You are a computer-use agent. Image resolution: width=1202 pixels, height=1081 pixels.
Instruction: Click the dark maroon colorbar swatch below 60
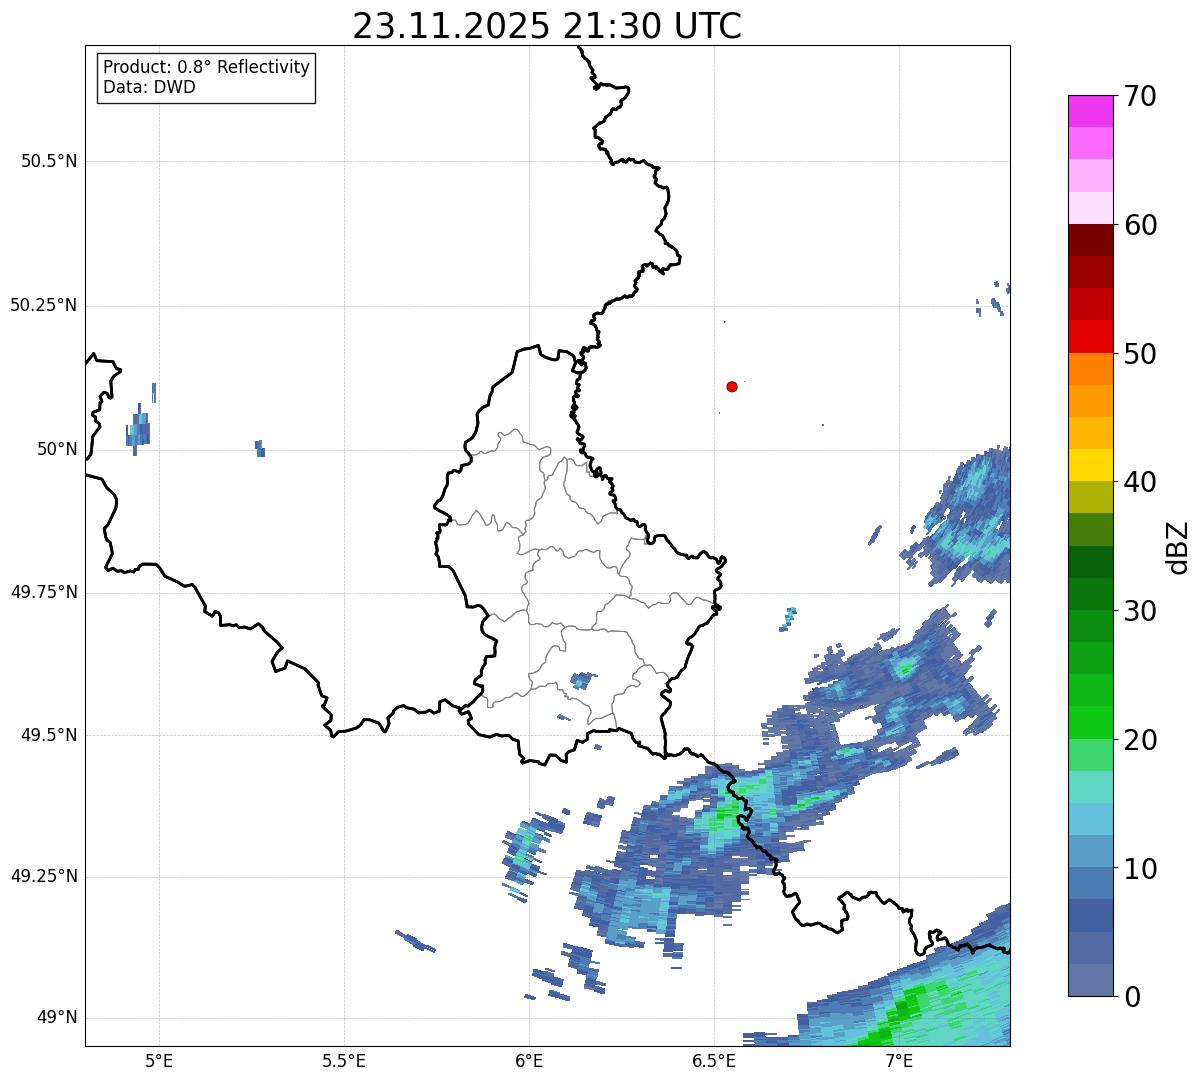click(x=1090, y=240)
